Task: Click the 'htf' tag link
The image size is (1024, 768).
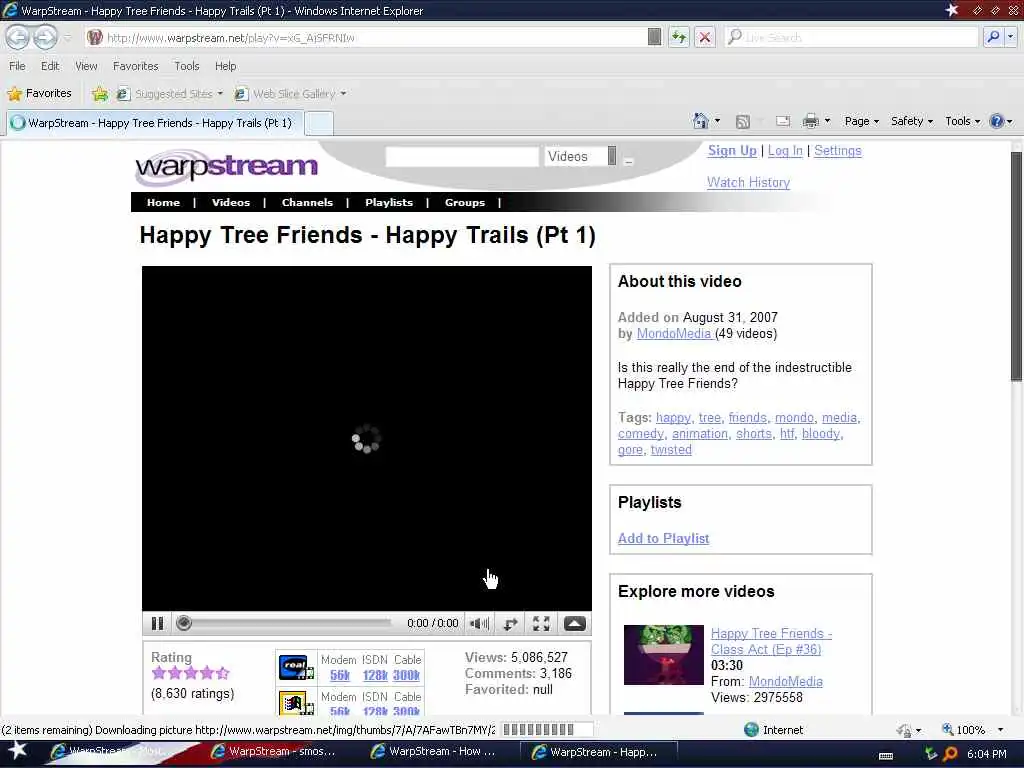Action: coord(787,434)
